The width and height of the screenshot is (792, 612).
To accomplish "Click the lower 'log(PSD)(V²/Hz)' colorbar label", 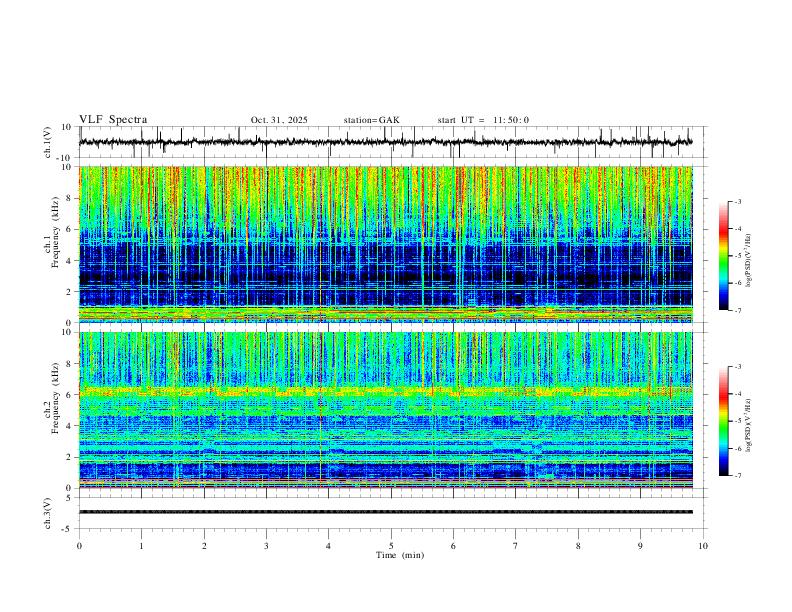I will coord(748,426).
